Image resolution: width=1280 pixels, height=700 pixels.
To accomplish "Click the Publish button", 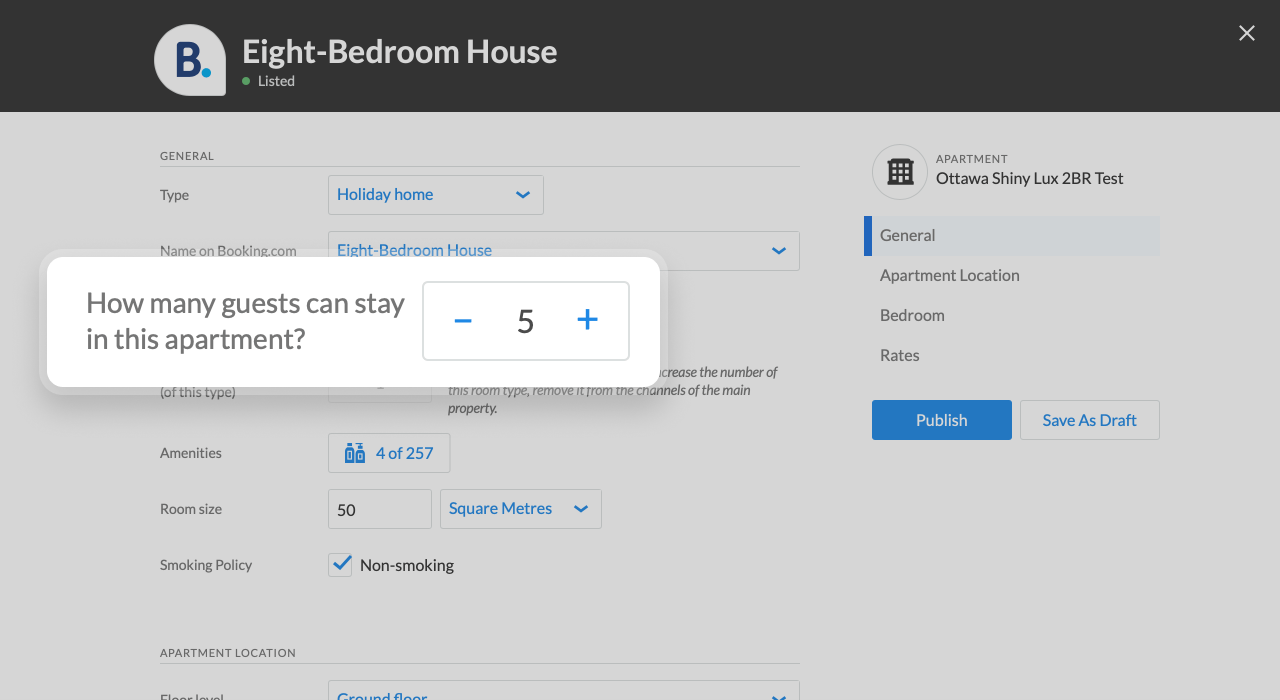I will click(x=941, y=420).
